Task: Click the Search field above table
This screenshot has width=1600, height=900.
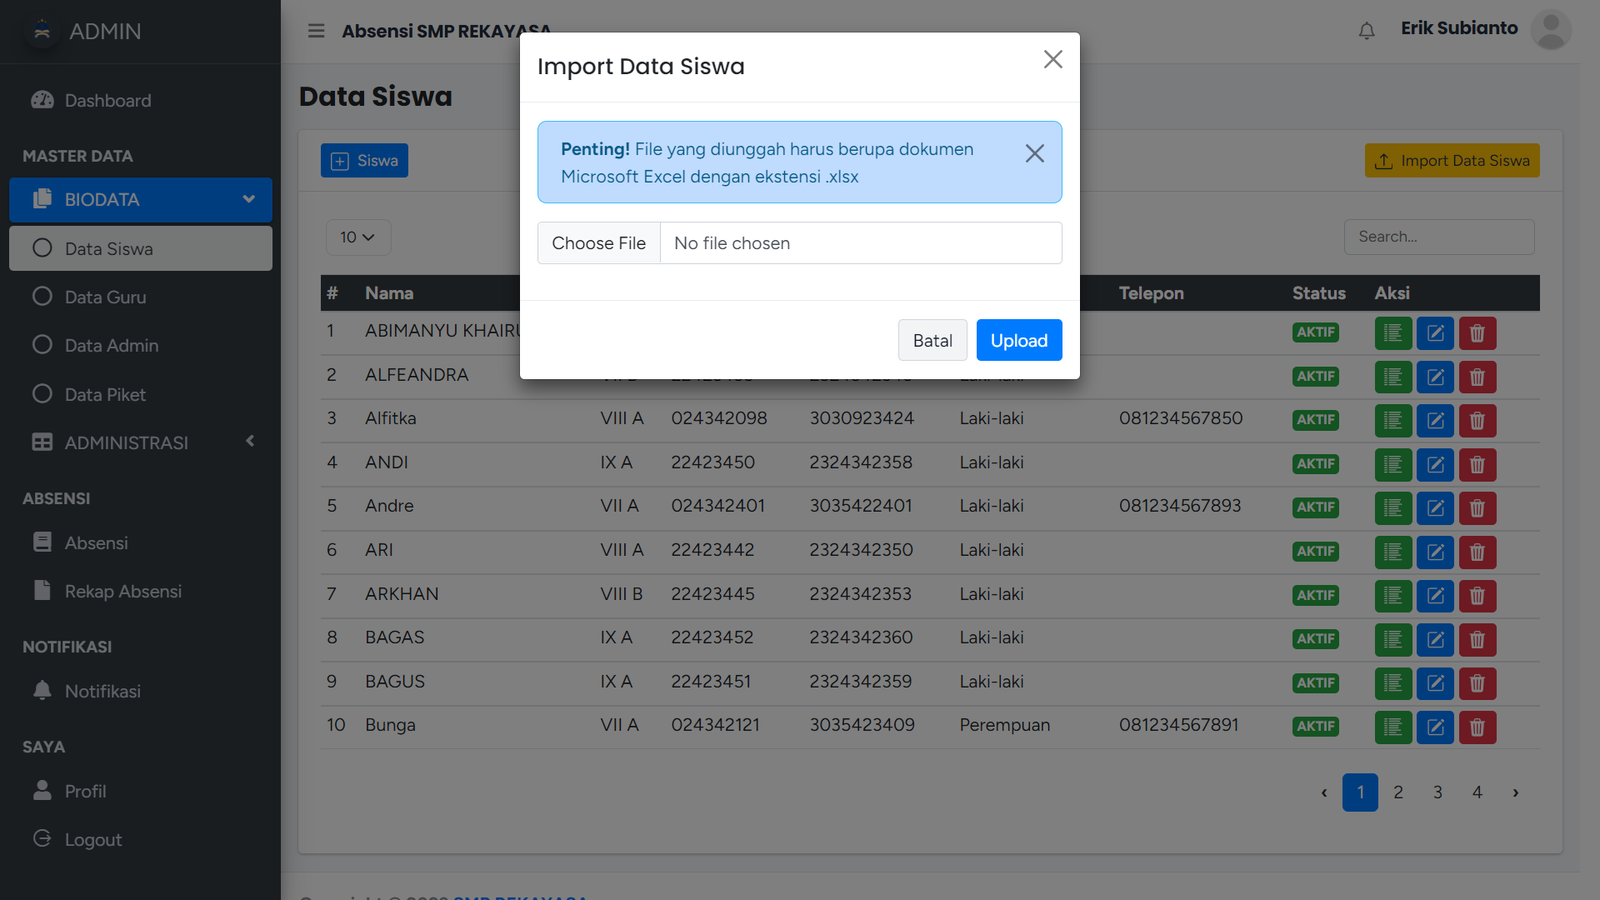Action: point(1438,237)
